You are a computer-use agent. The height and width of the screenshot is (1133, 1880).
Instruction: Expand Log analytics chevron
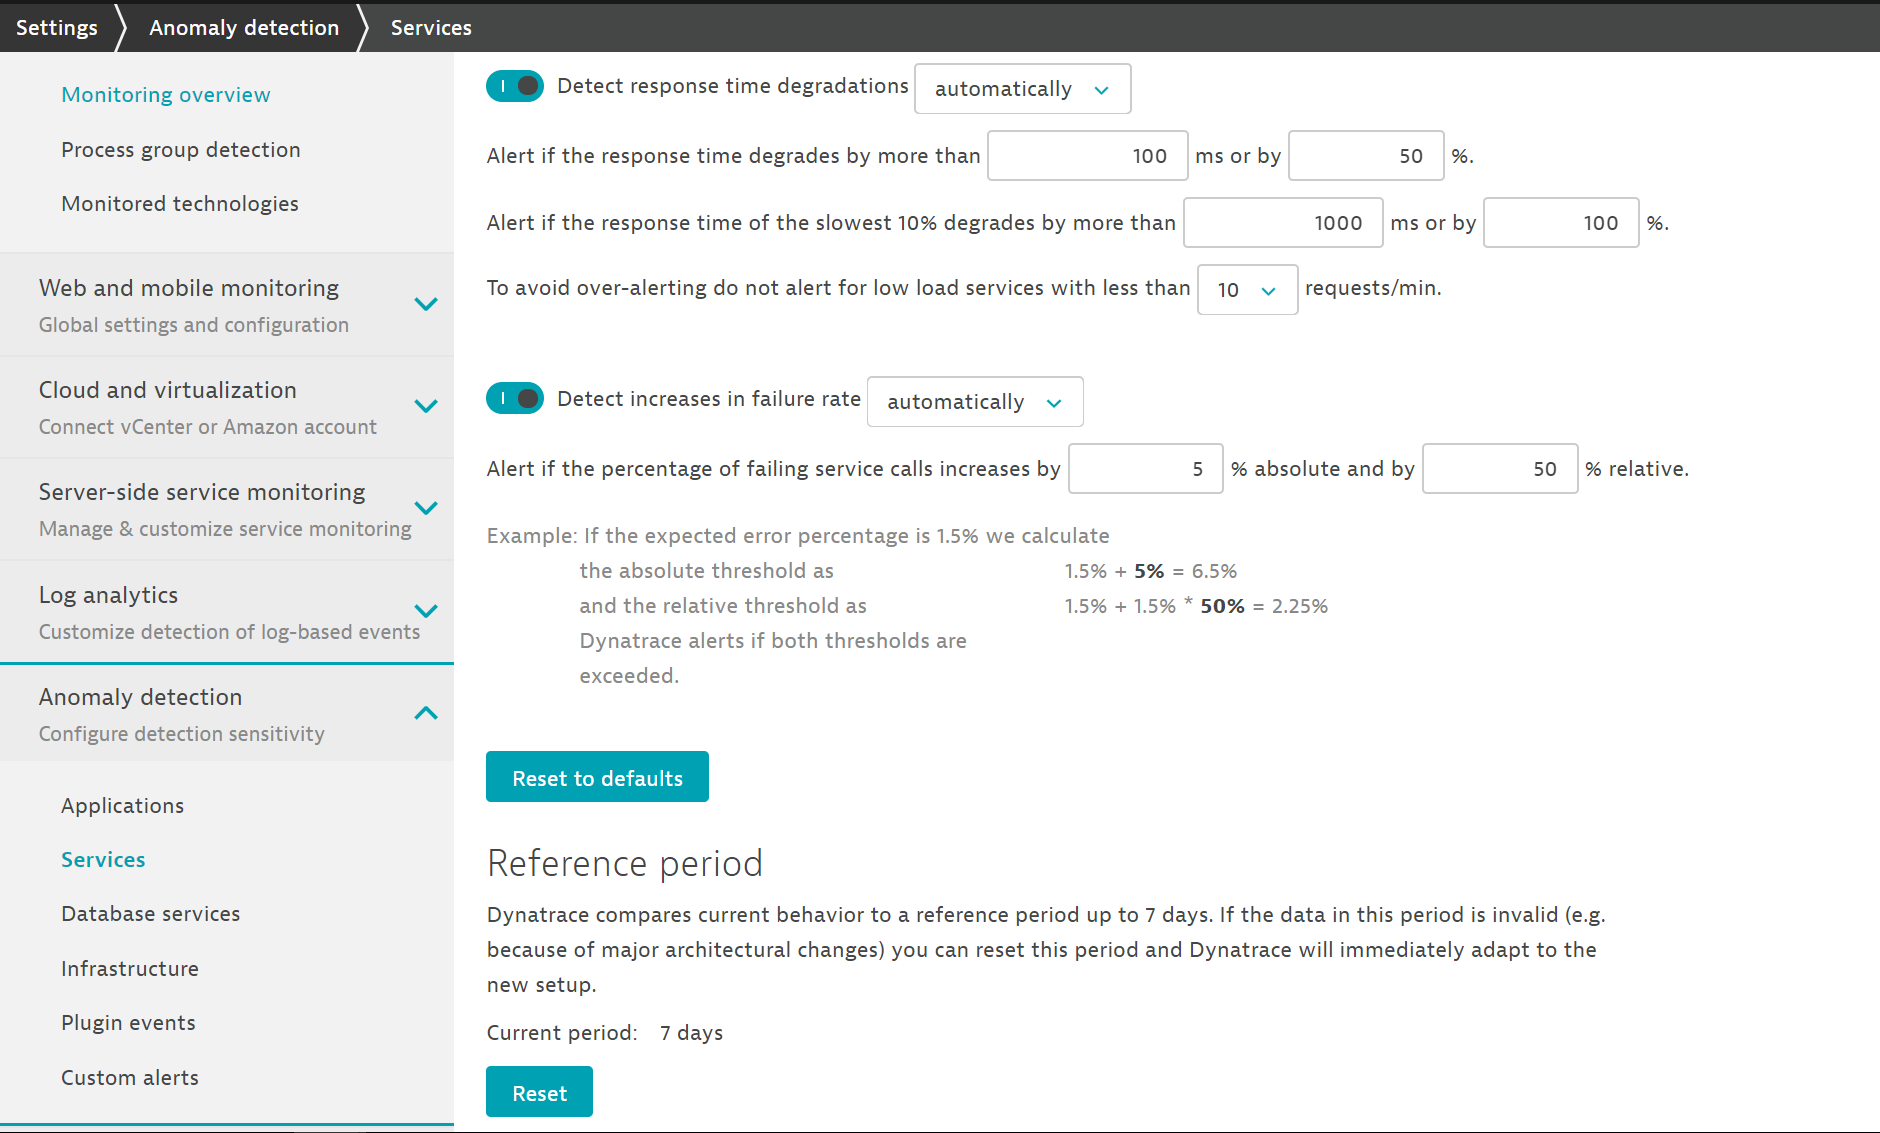tap(426, 611)
